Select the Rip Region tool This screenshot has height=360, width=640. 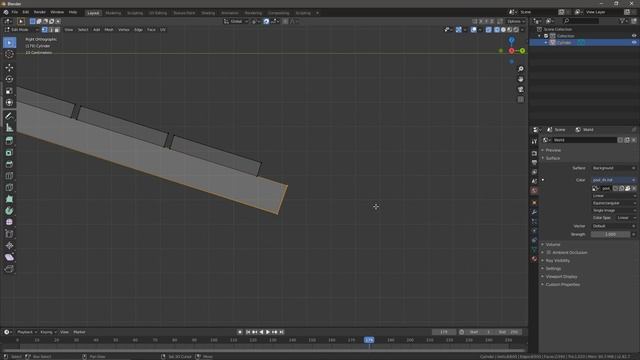click(9, 269)
